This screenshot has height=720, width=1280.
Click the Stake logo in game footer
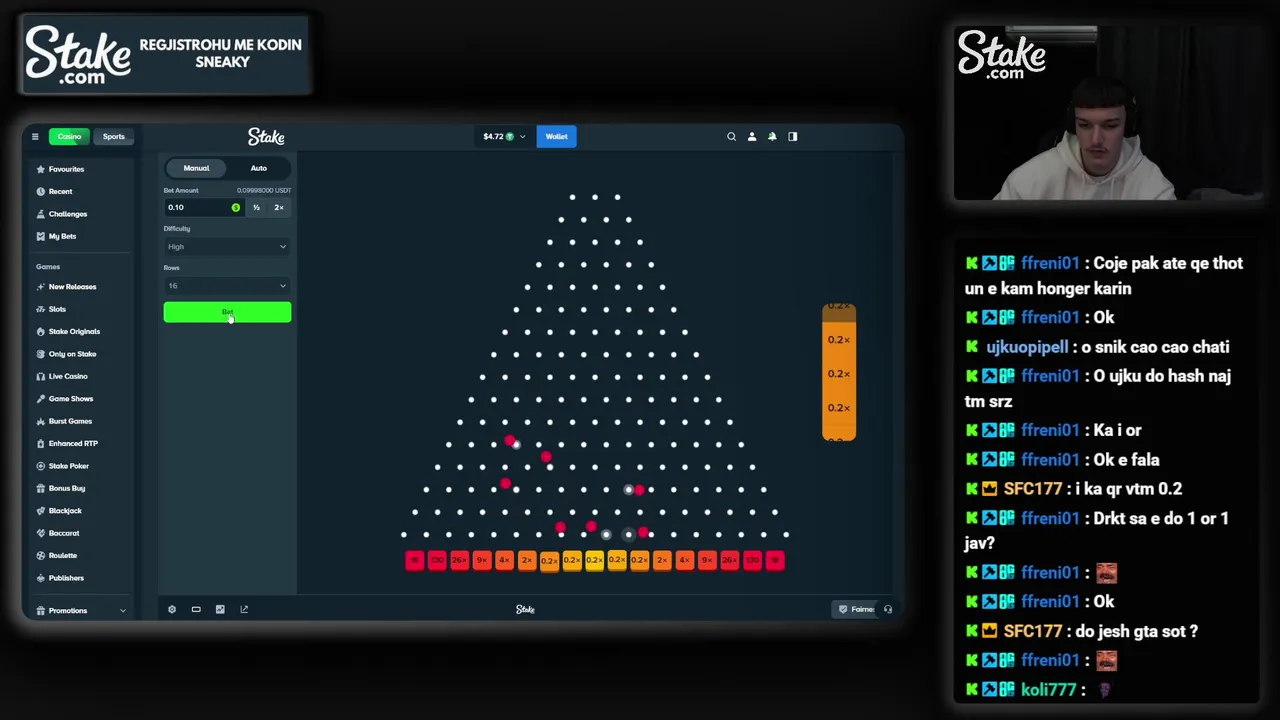click(x=525, y=609)
